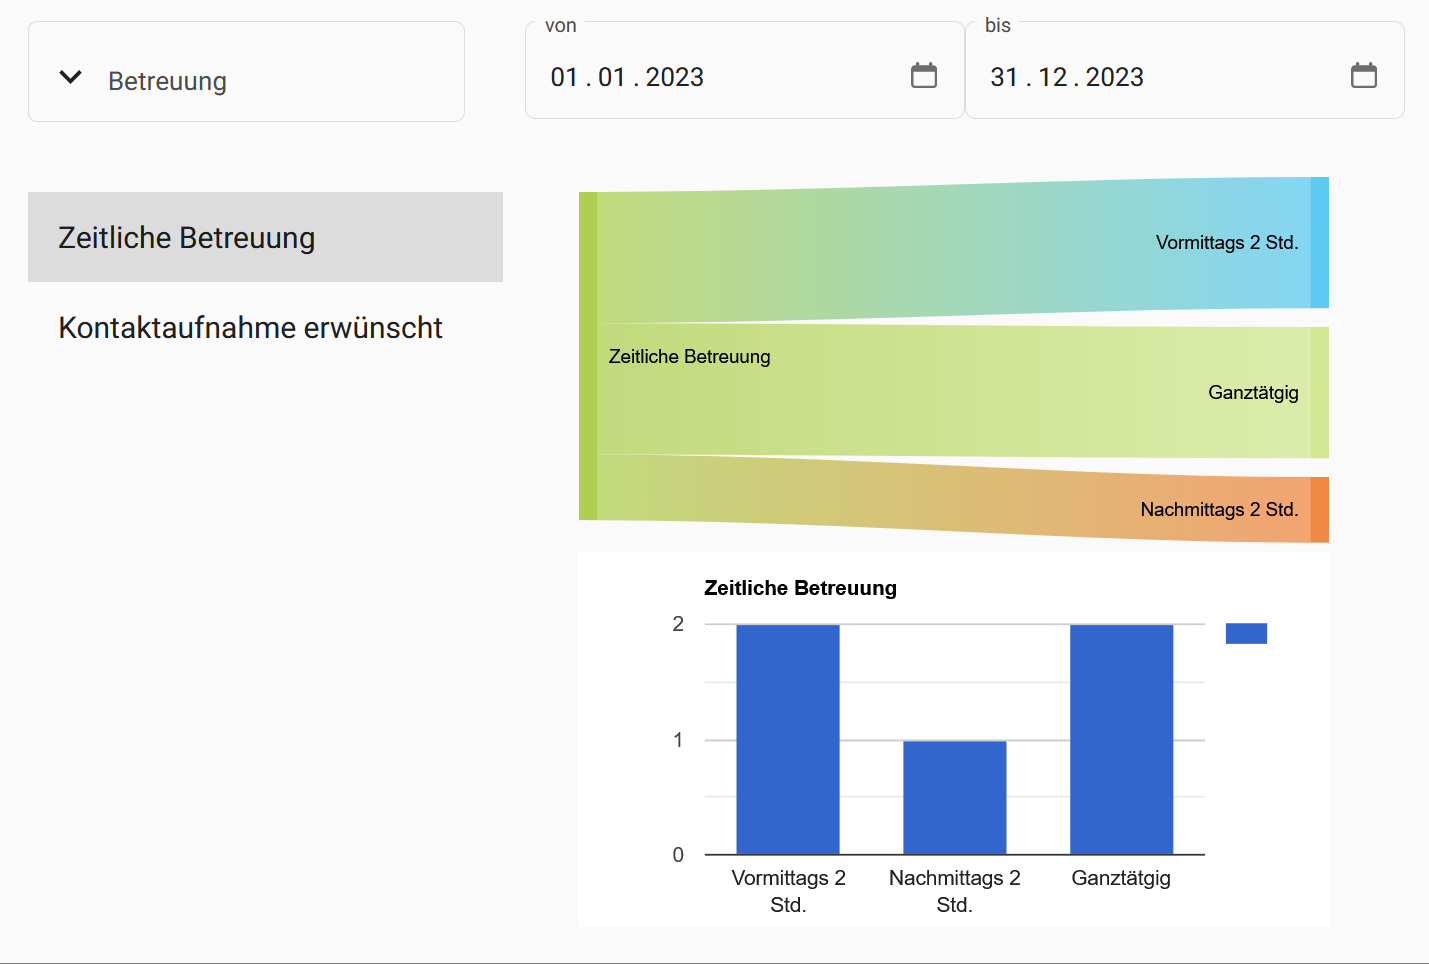1429x964 pixels.
Task: Click the Ganztätgig bar in chart
Action: (x=1121, y=739)
